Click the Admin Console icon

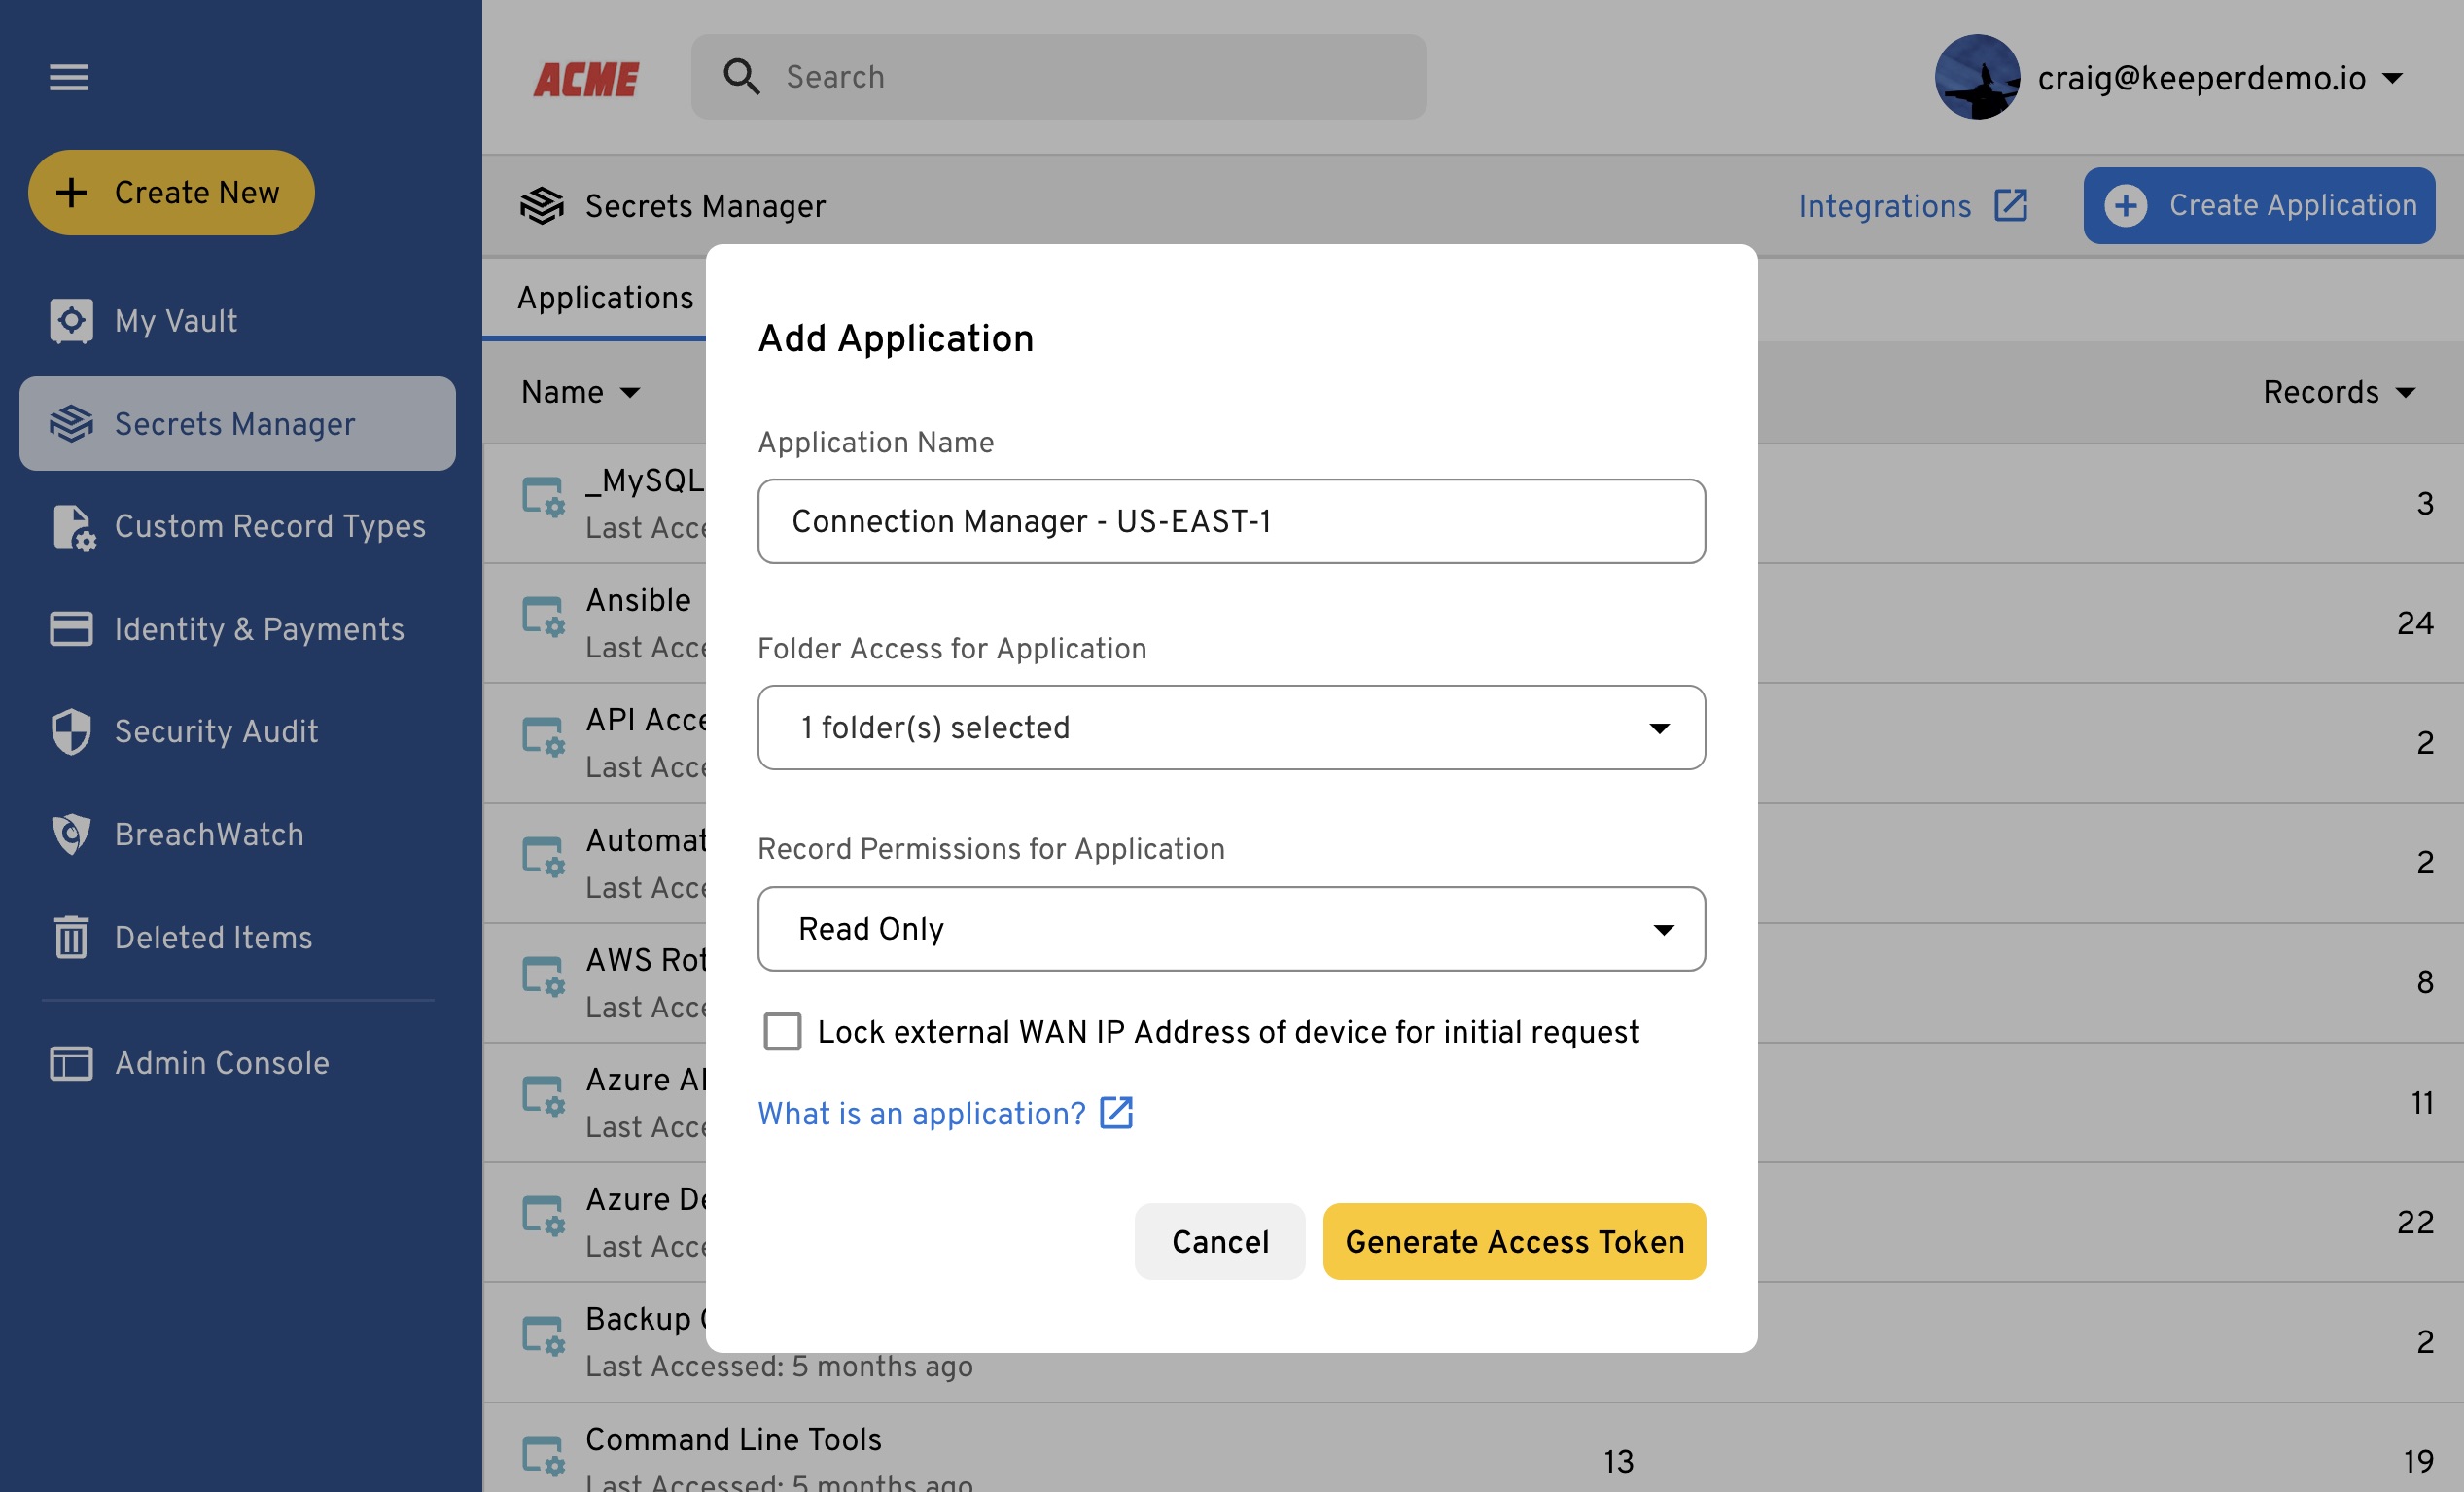click(x=71, y=1063)
